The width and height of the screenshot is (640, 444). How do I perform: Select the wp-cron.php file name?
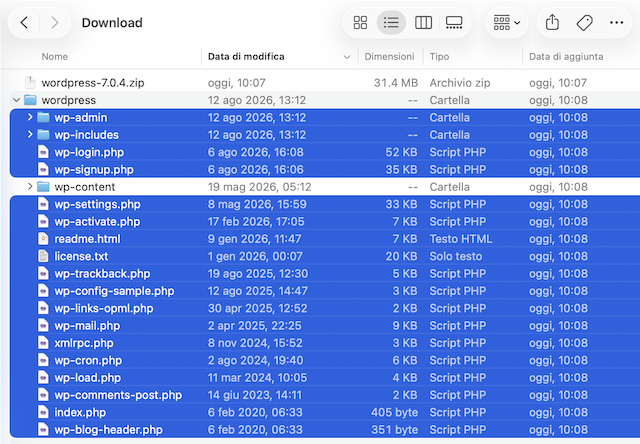[x=88, y=360]
